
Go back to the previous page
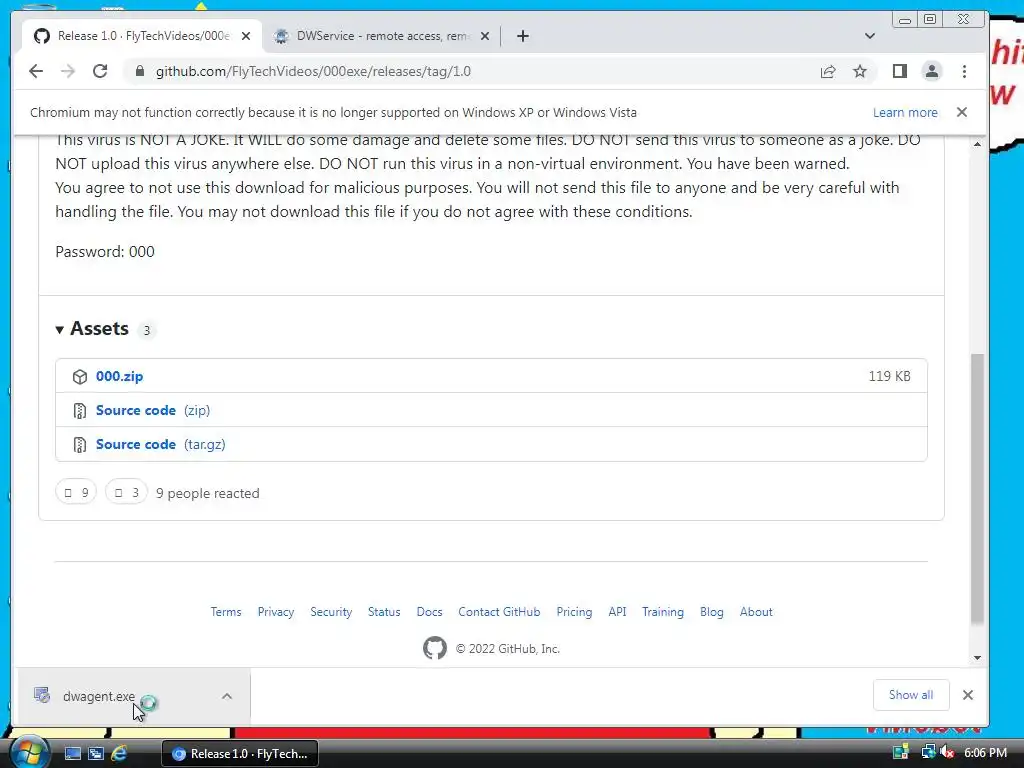pyautogui.click(x=36, y=71)
